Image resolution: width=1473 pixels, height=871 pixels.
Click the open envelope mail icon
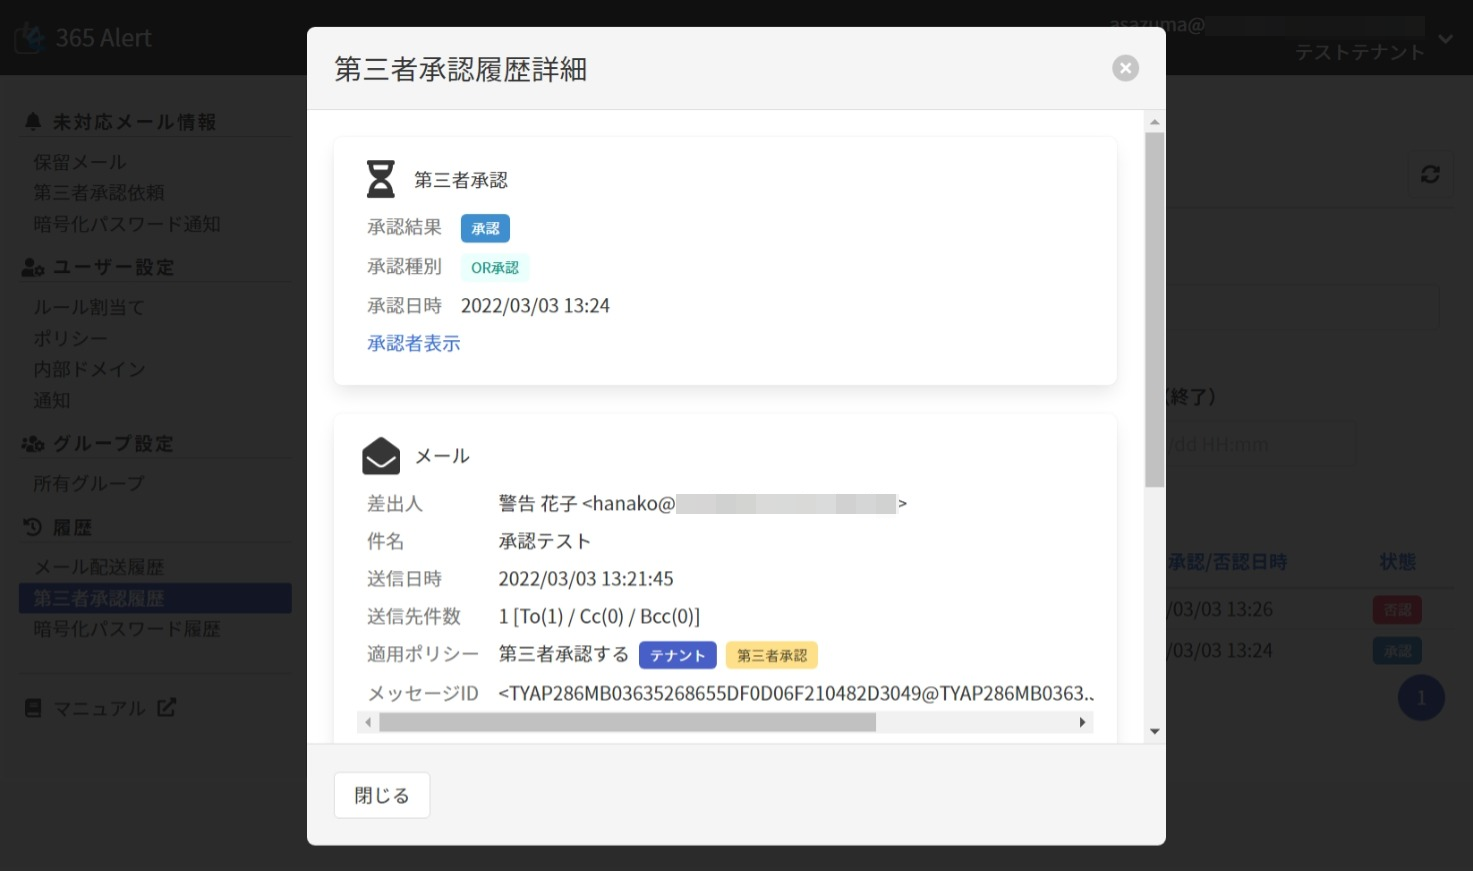tap(381, 456)
